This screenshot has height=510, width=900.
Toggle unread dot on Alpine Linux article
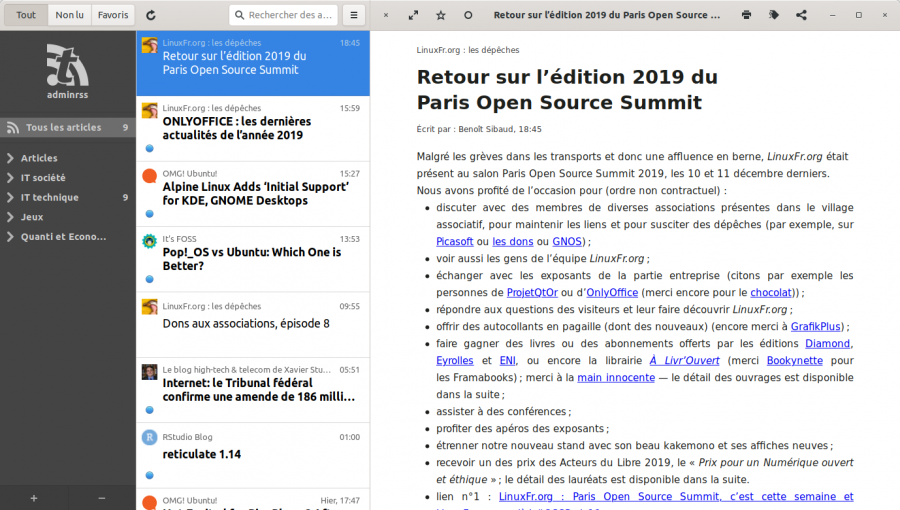(x=150, y=214)
